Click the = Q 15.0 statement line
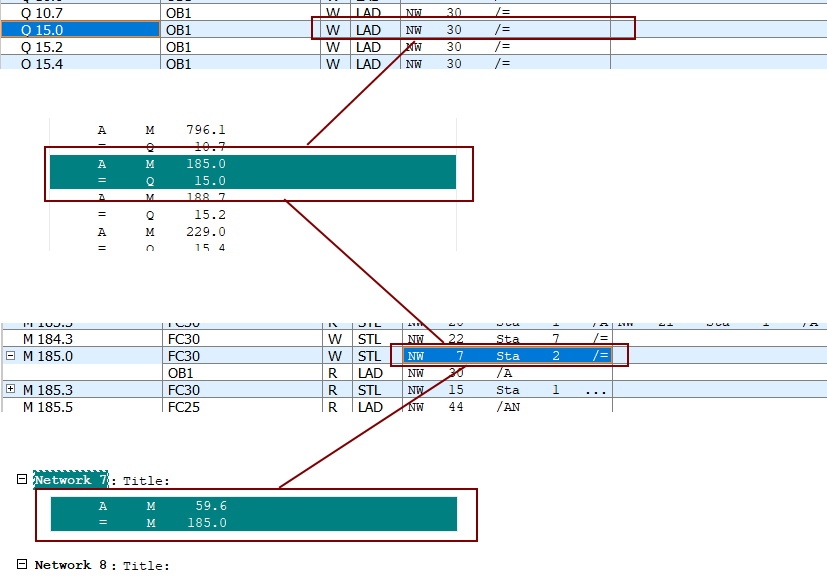 [253, 180]
